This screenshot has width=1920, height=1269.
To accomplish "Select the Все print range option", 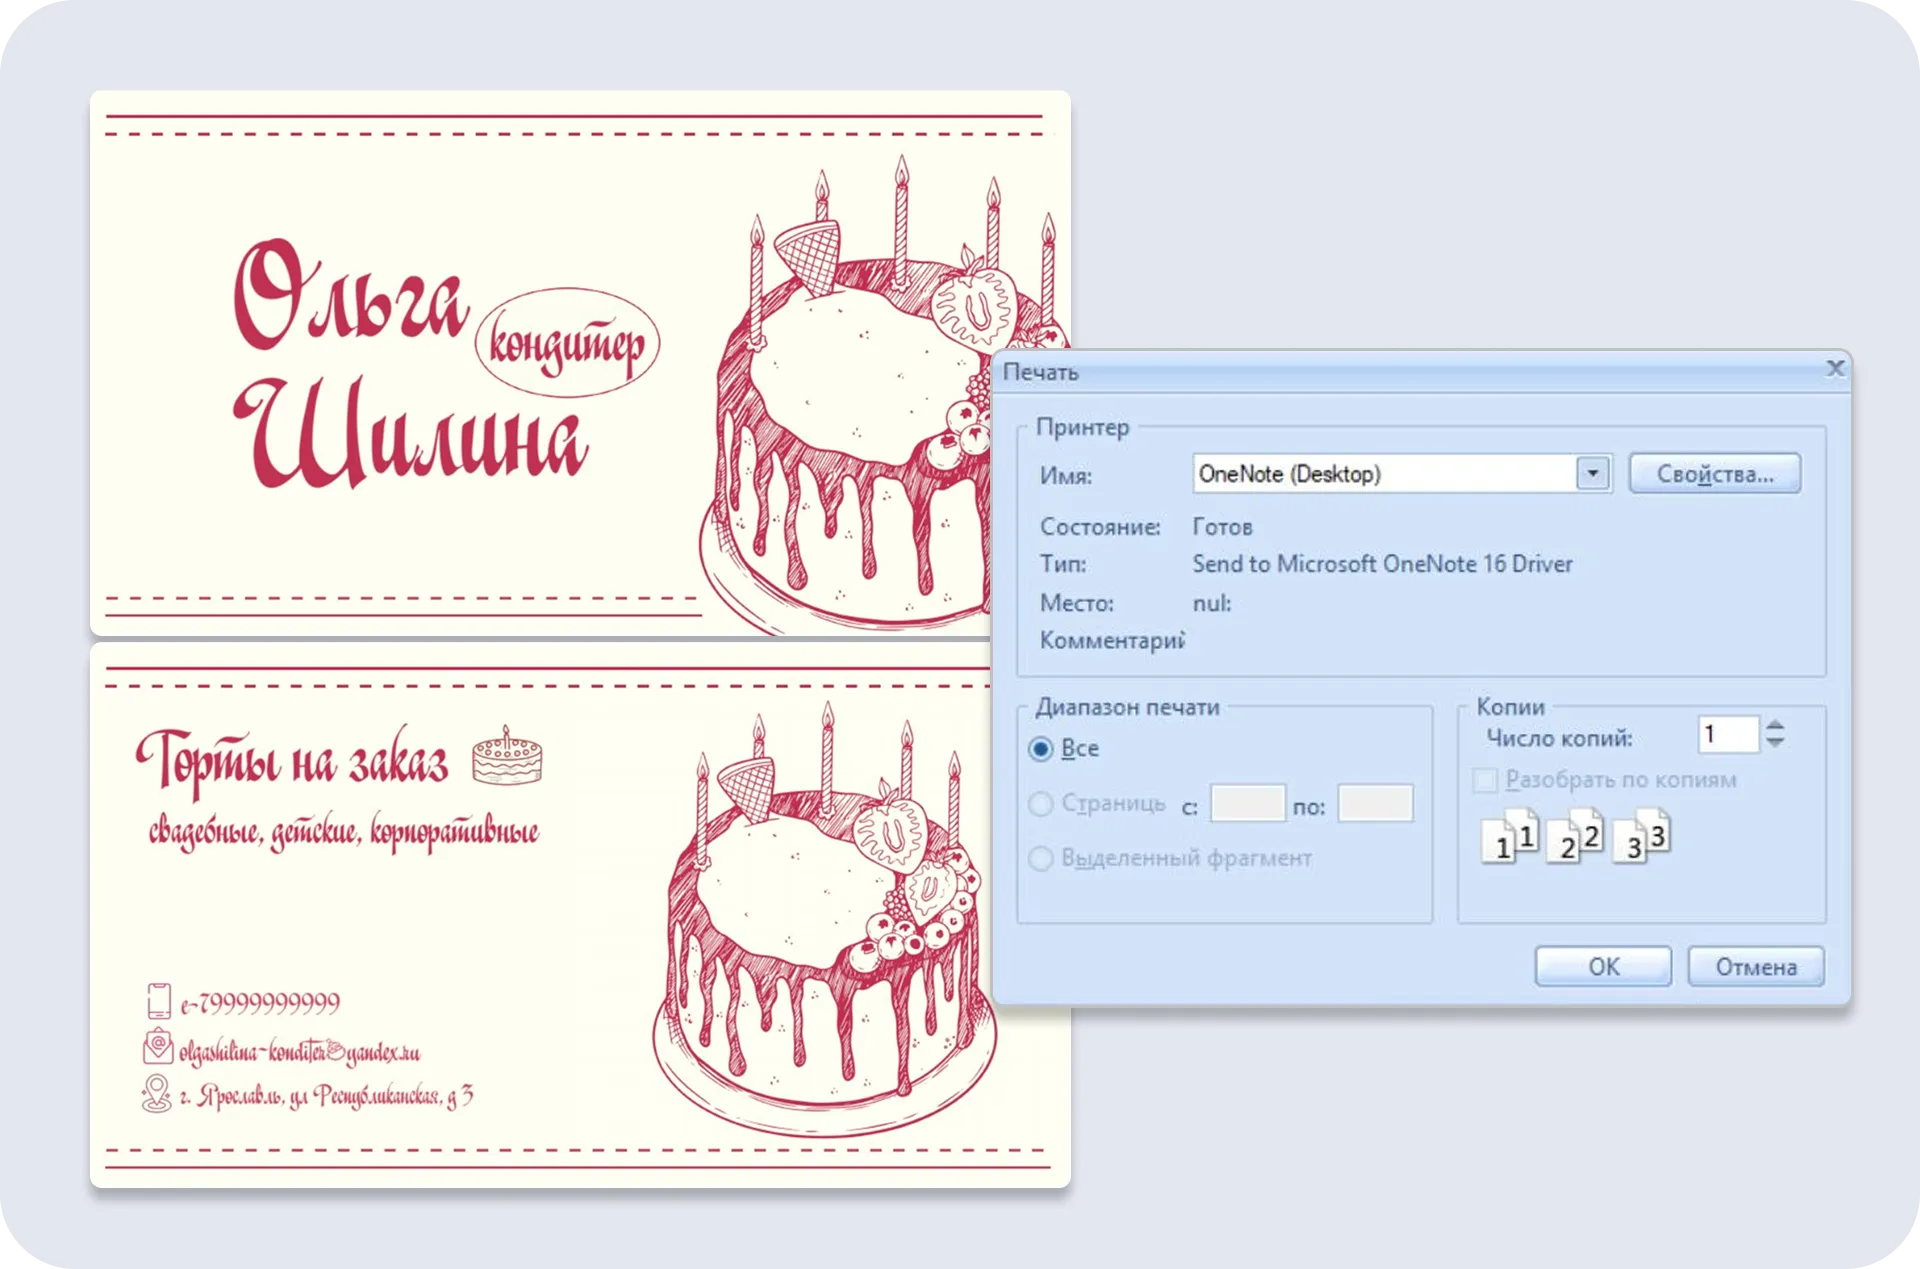I will point(1041,749).
